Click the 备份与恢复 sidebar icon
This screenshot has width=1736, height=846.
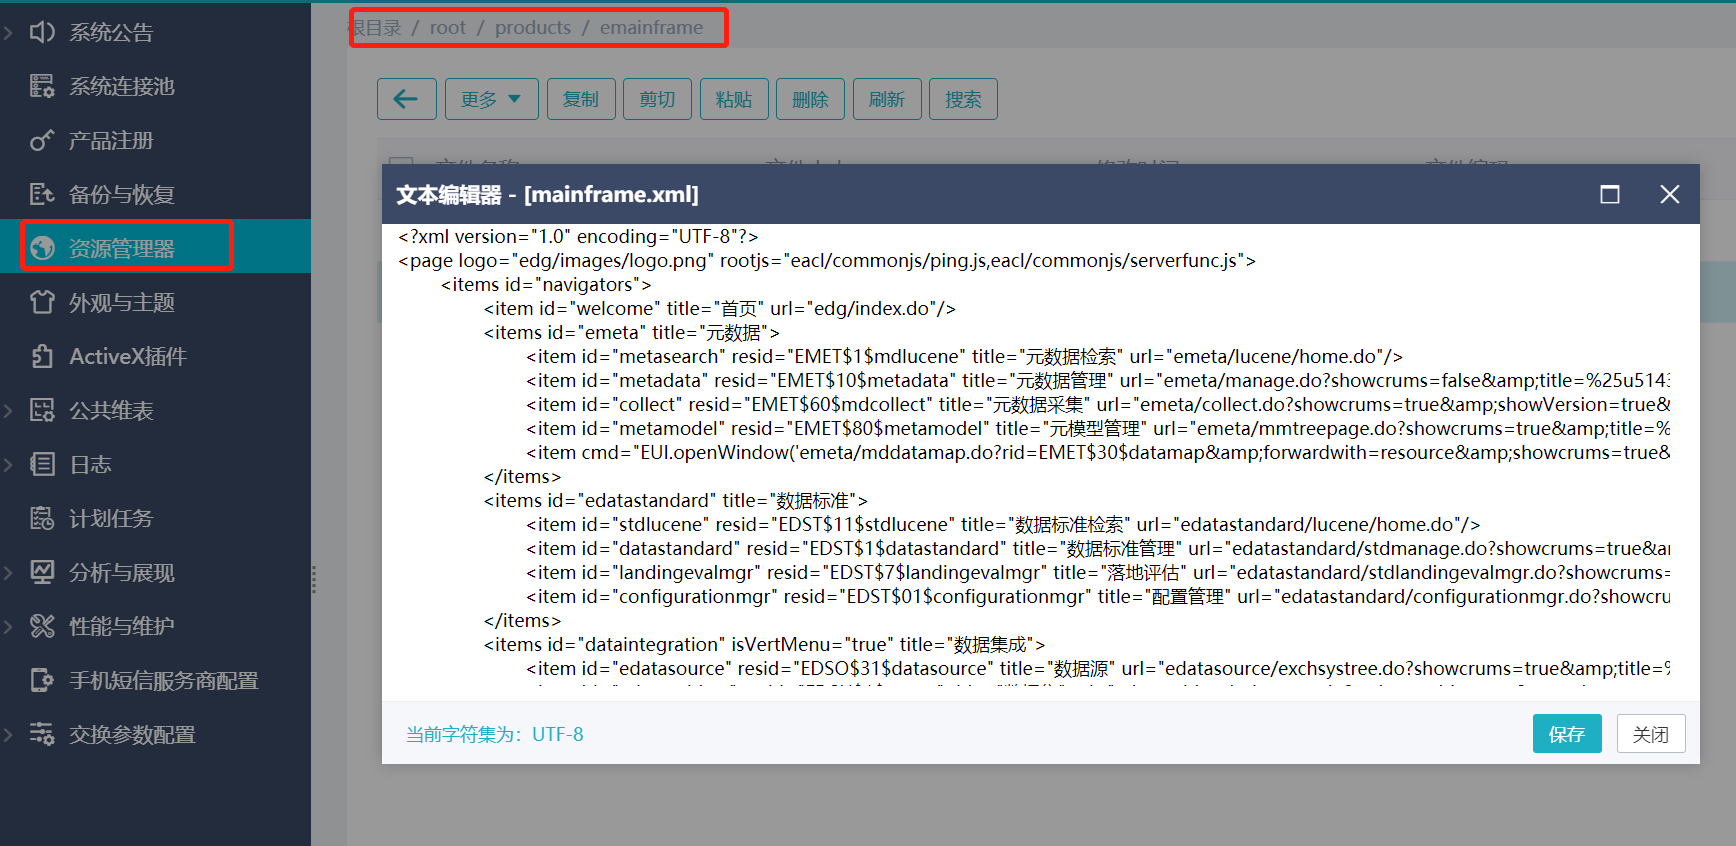(x=42, y=194)
